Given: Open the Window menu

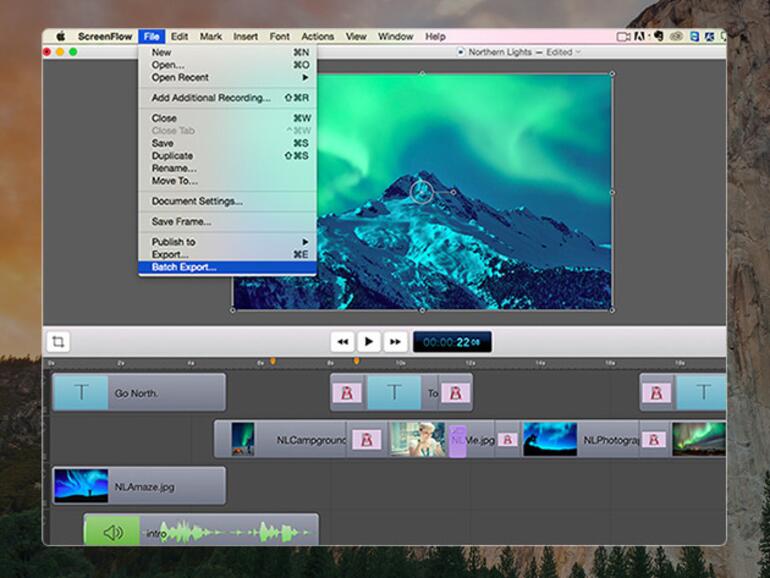Looking at the screenshot, I should click(x=395, y=36).
